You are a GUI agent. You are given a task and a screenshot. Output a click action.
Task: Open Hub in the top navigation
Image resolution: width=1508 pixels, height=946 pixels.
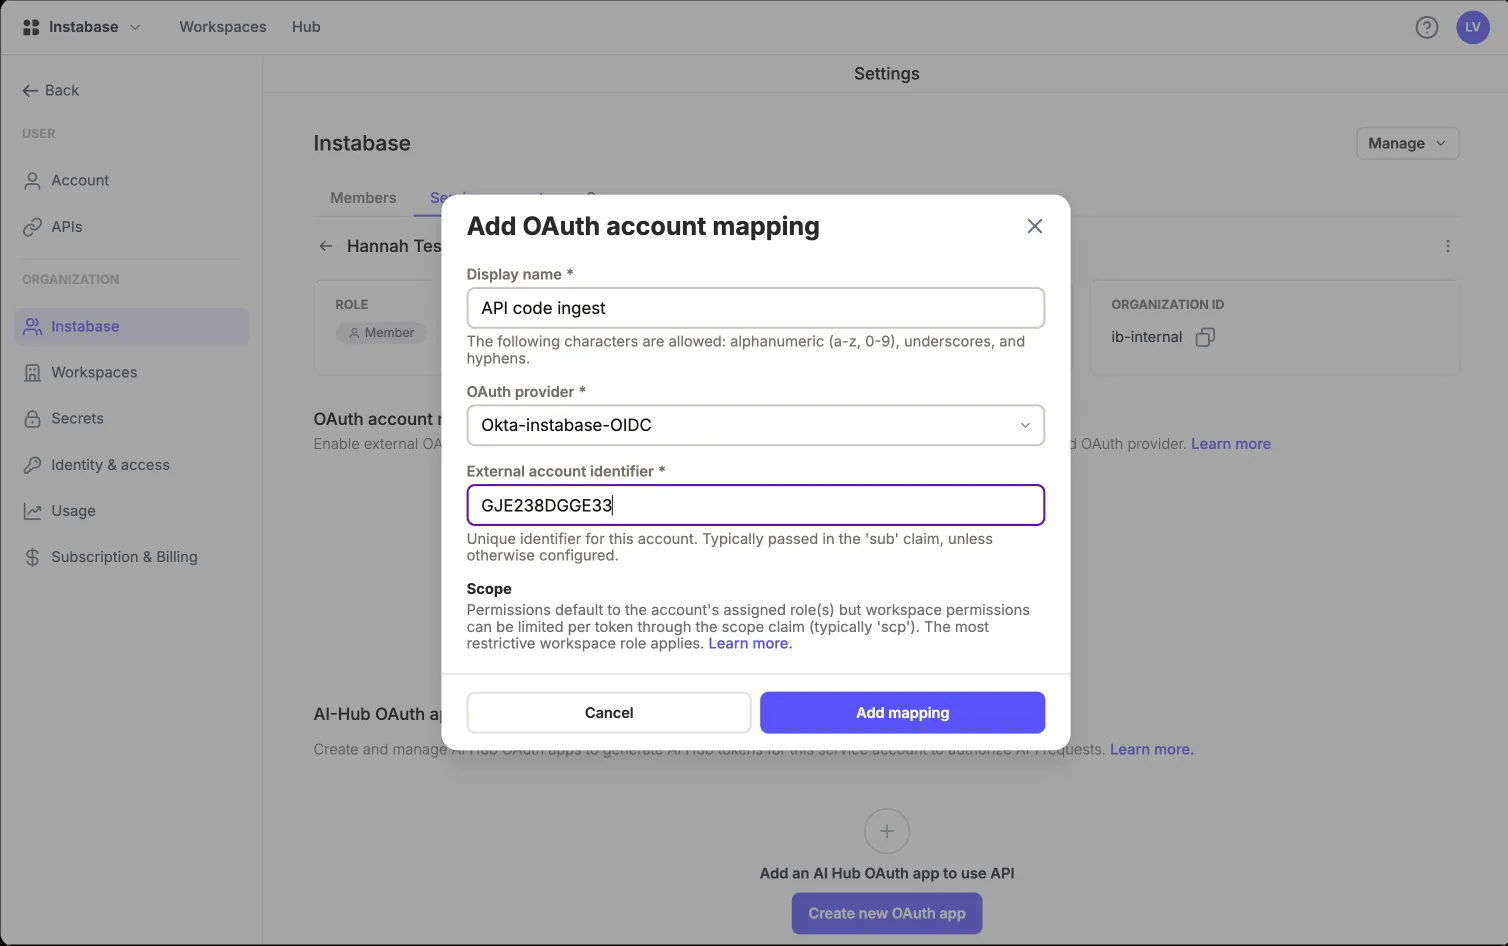[306, 27]
